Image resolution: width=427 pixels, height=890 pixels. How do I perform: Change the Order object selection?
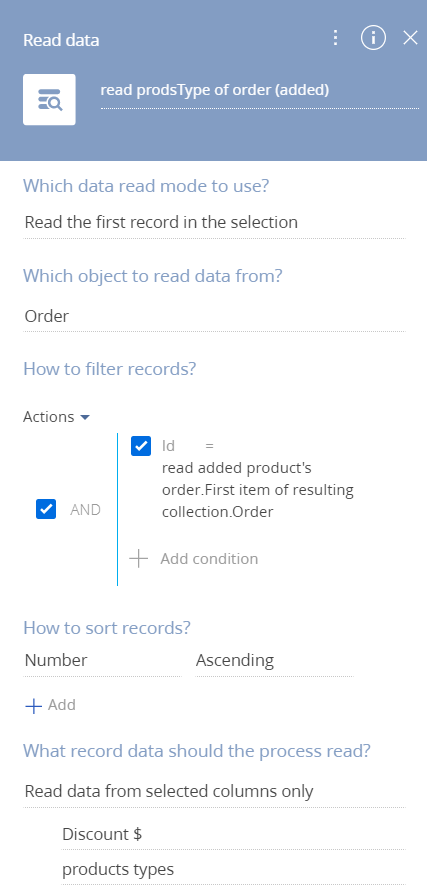click(215, 316)
